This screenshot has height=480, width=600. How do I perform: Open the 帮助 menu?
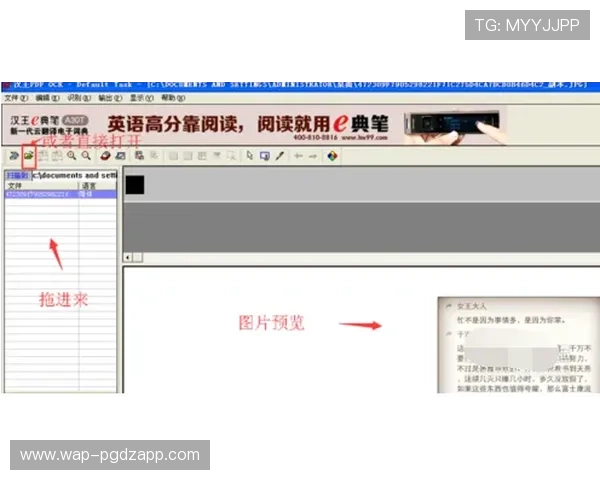tap(173, 98)
